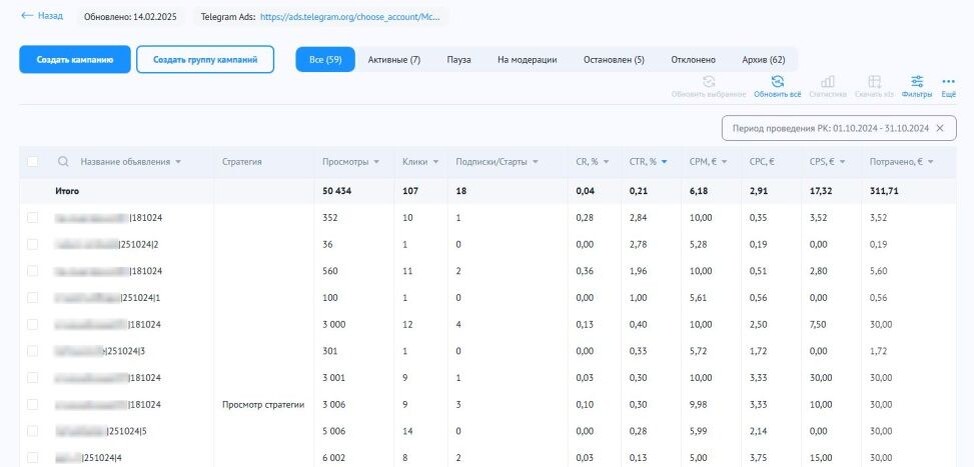Viewport: 974px width, 467px height.
Task: Click the Стратегия column header
Action: (242, 161)
